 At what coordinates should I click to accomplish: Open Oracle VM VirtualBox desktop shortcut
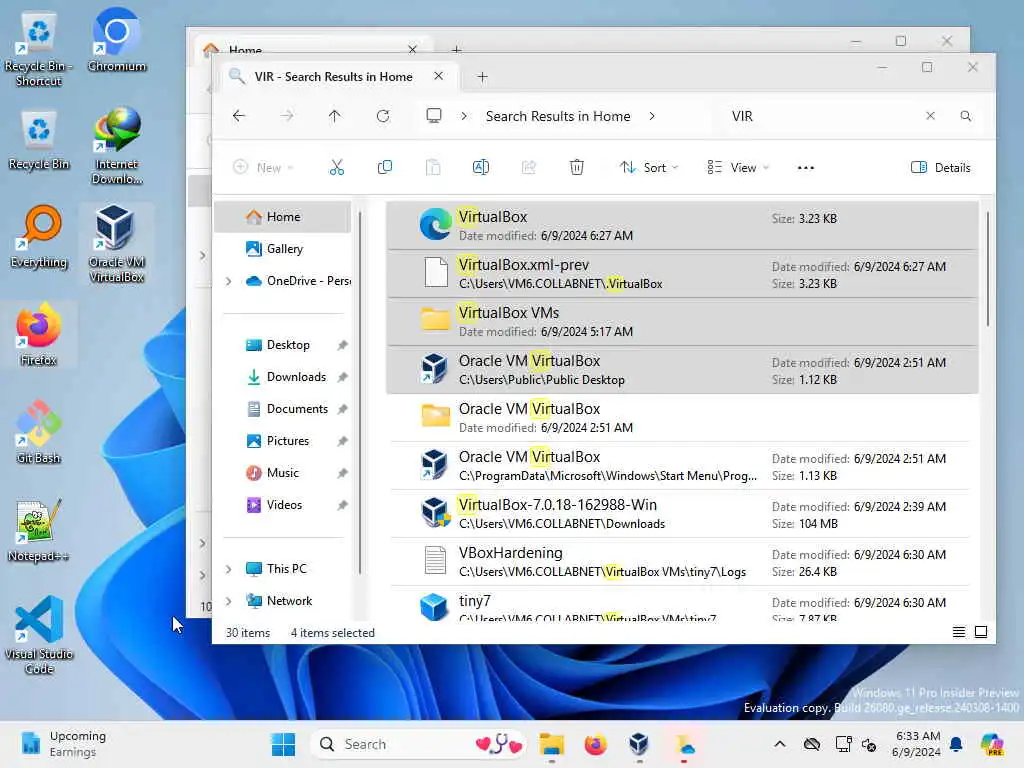coord(116,244)
